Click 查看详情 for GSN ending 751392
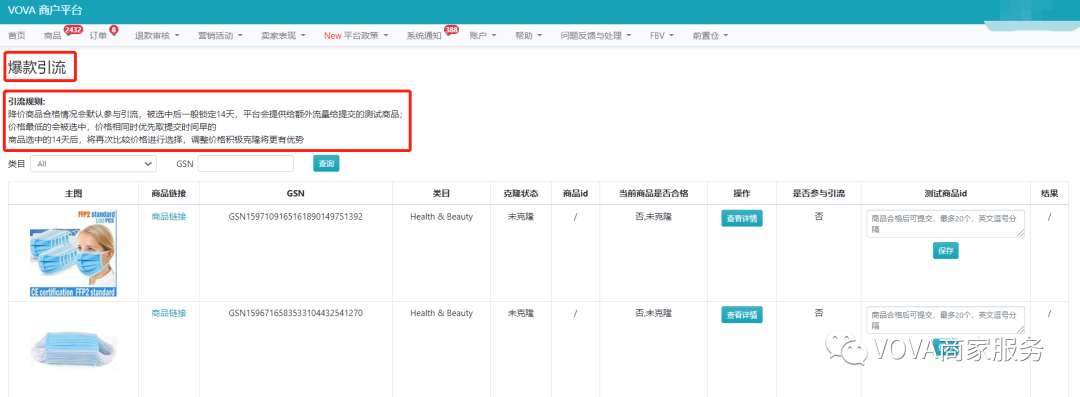 point(742,218)
